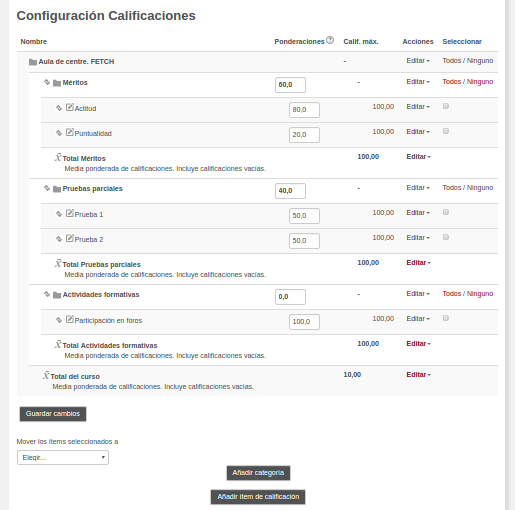515x510 pixels.
Task: Click Todos link in Pruebas parciales row
Action: tap(452, 188)
